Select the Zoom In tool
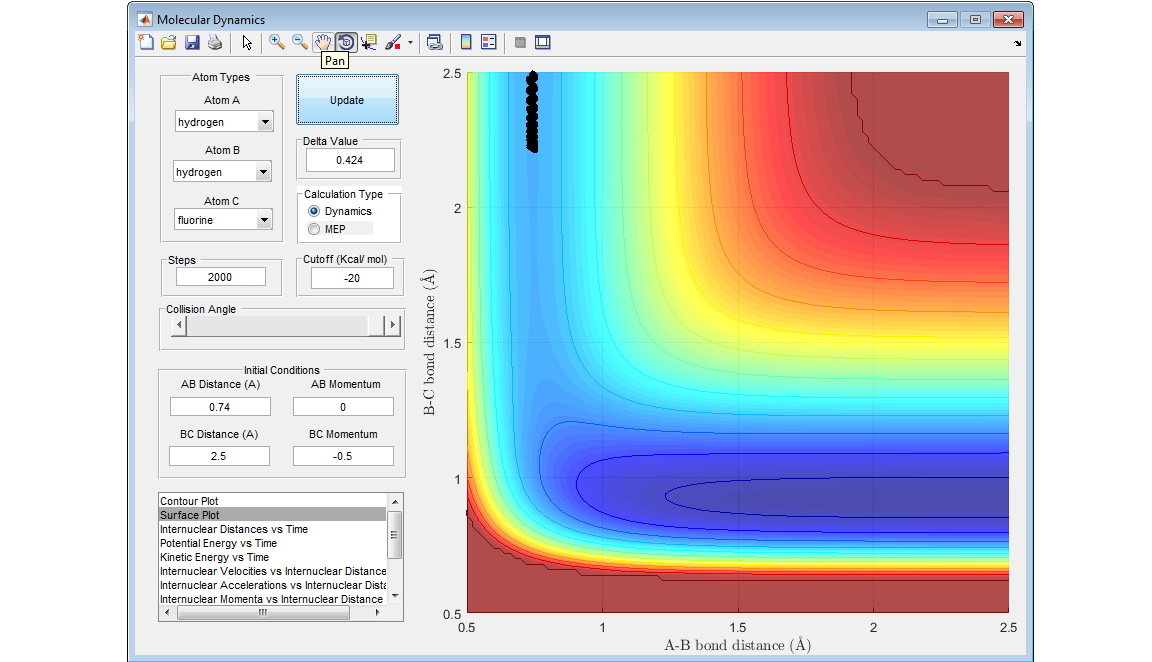Screen dimensions: 1152x662 coord(276,42)
